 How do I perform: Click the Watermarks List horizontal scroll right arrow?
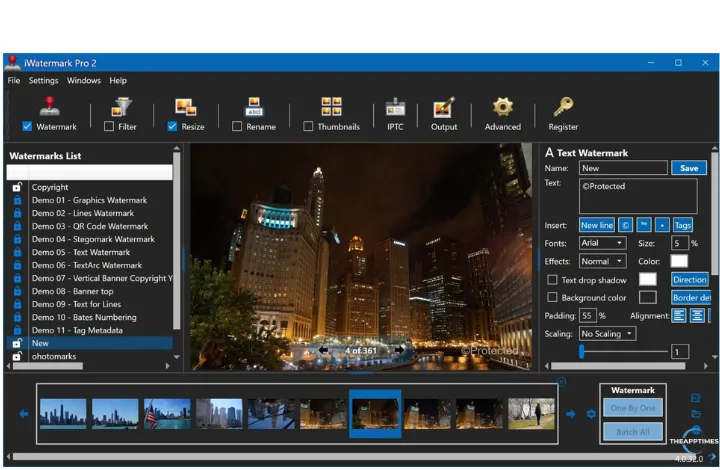tap(168, 366)
